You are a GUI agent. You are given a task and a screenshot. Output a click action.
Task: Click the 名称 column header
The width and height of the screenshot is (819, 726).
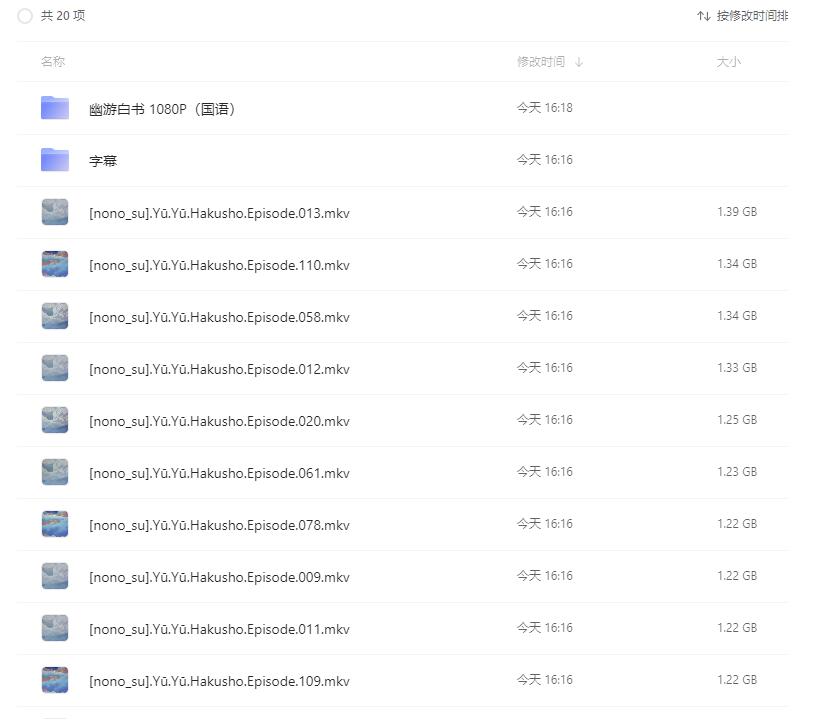coord(50,61)
